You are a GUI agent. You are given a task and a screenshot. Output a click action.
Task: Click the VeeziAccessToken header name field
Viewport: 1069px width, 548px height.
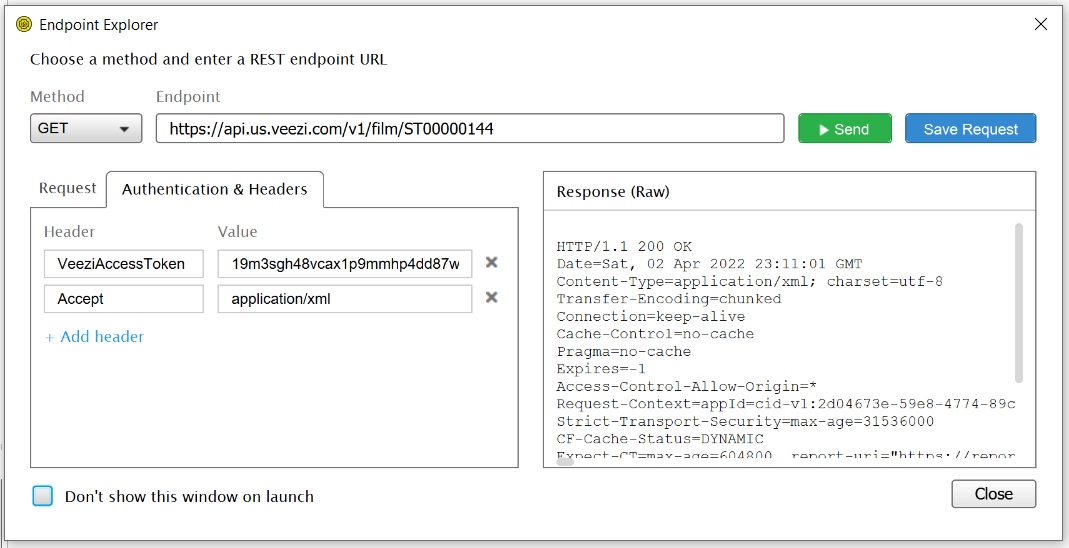pos(123,264)
